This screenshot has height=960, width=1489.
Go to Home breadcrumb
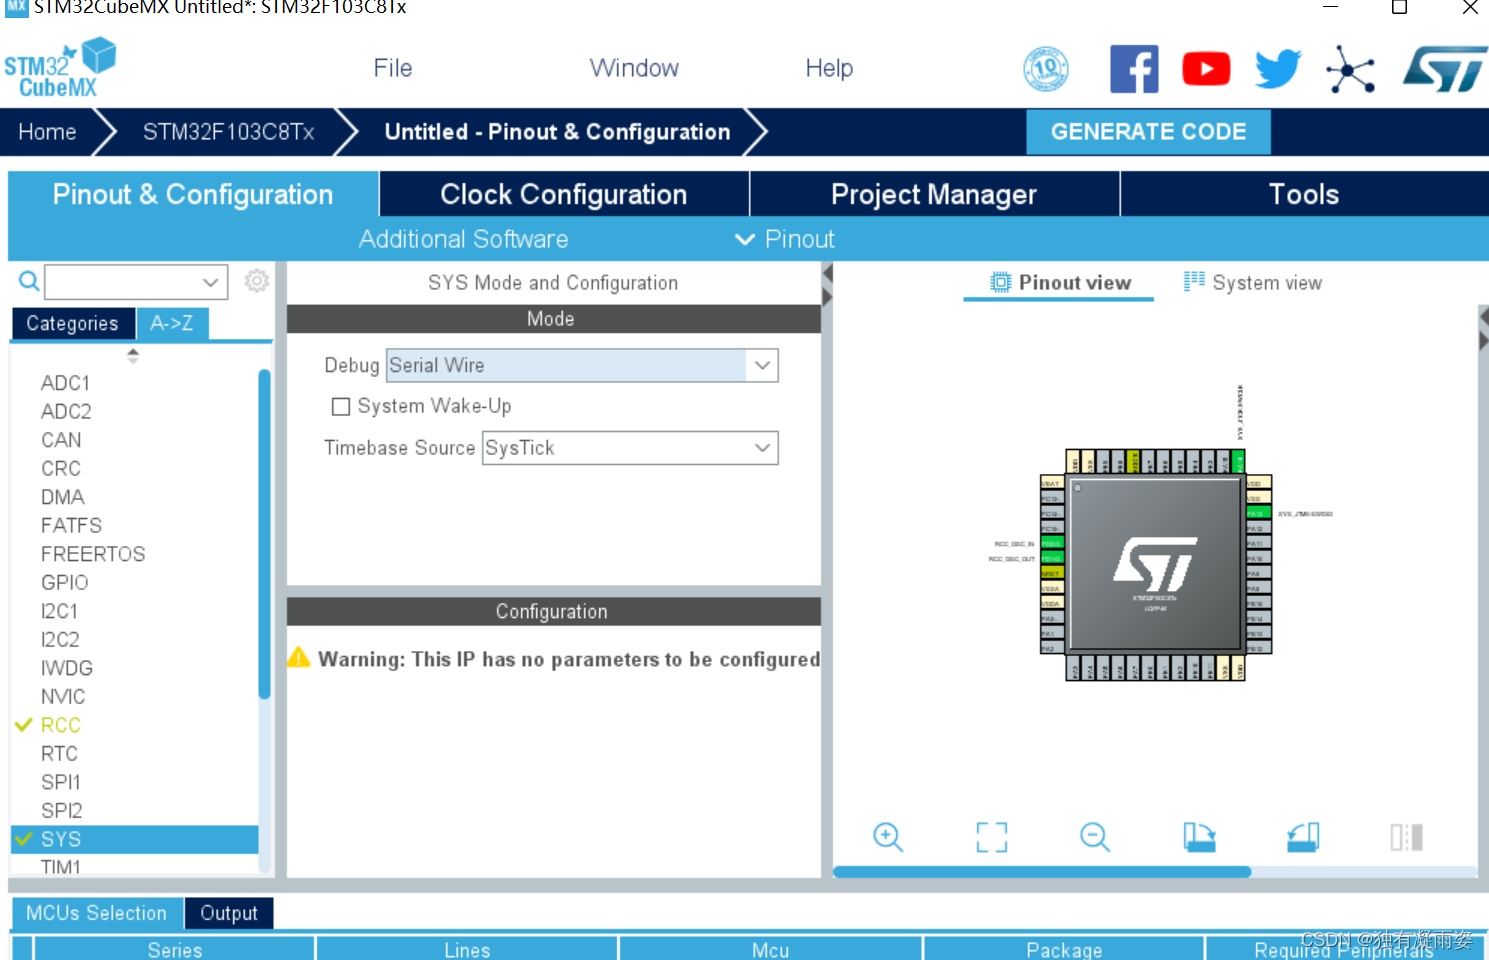tap(47, 132)
